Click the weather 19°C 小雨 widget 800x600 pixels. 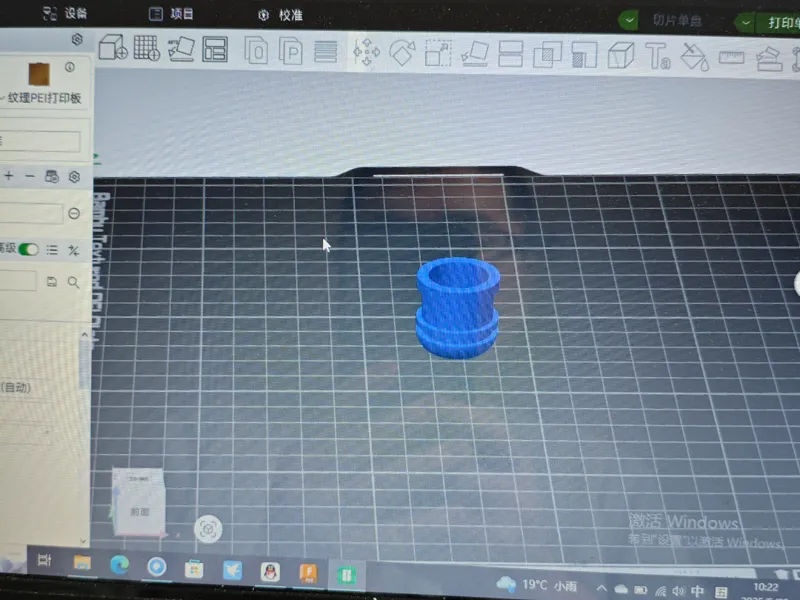(x=537, y=585)
